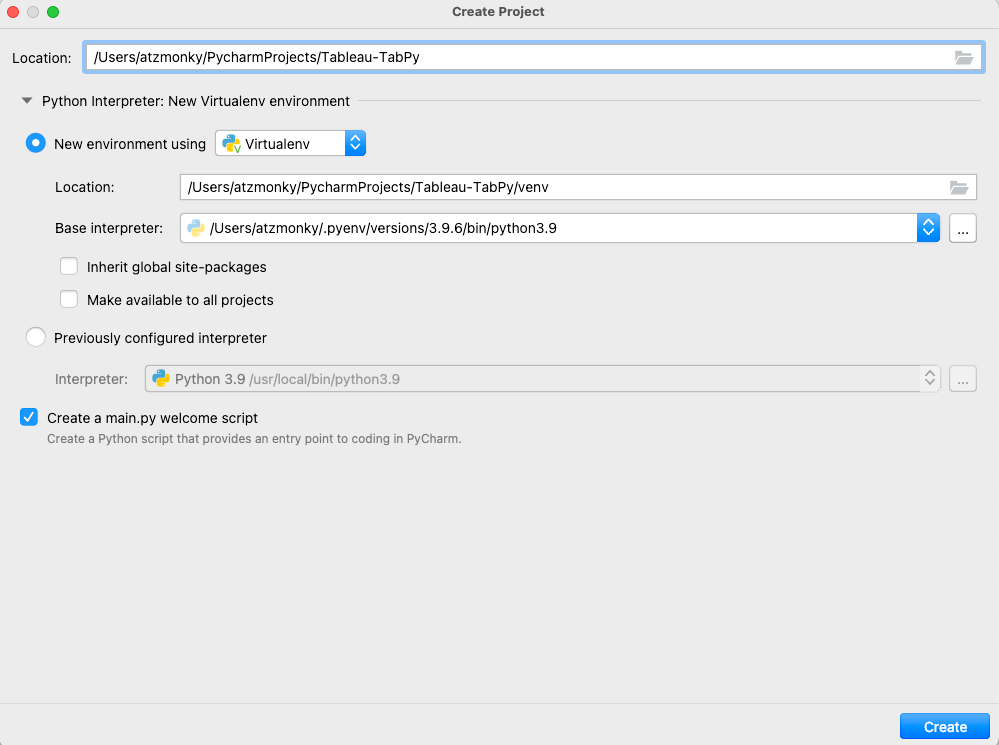Open the Virtualenv environment type dropdown arrows
Viewport: 999px width, 745px height.
pyautogui.click(x=355, y=144)
